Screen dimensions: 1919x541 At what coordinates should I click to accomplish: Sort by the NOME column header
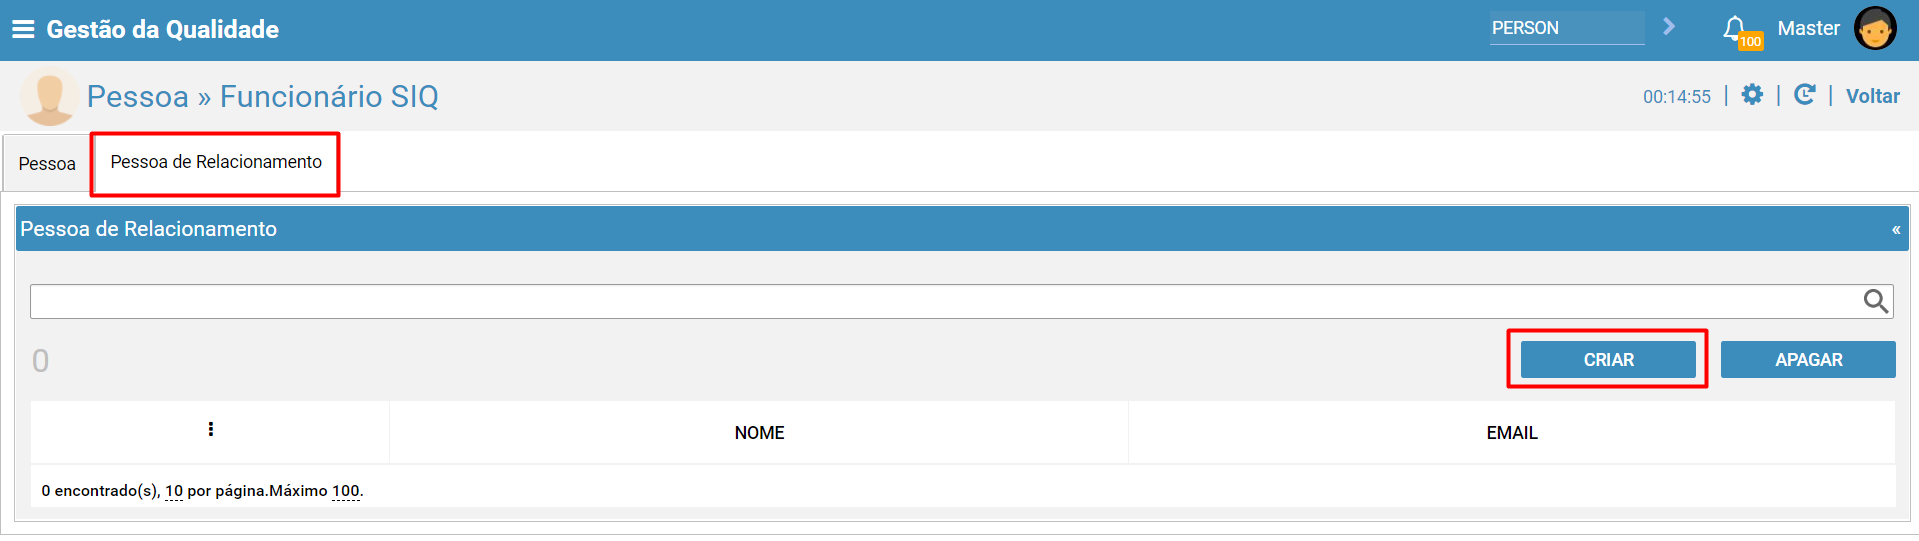759,433
